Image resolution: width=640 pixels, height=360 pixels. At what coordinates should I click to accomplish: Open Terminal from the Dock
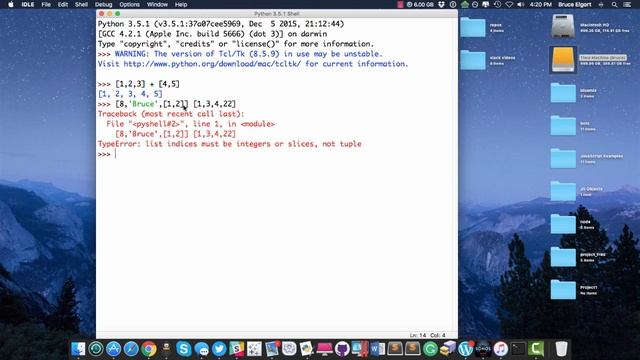point(518,349)
